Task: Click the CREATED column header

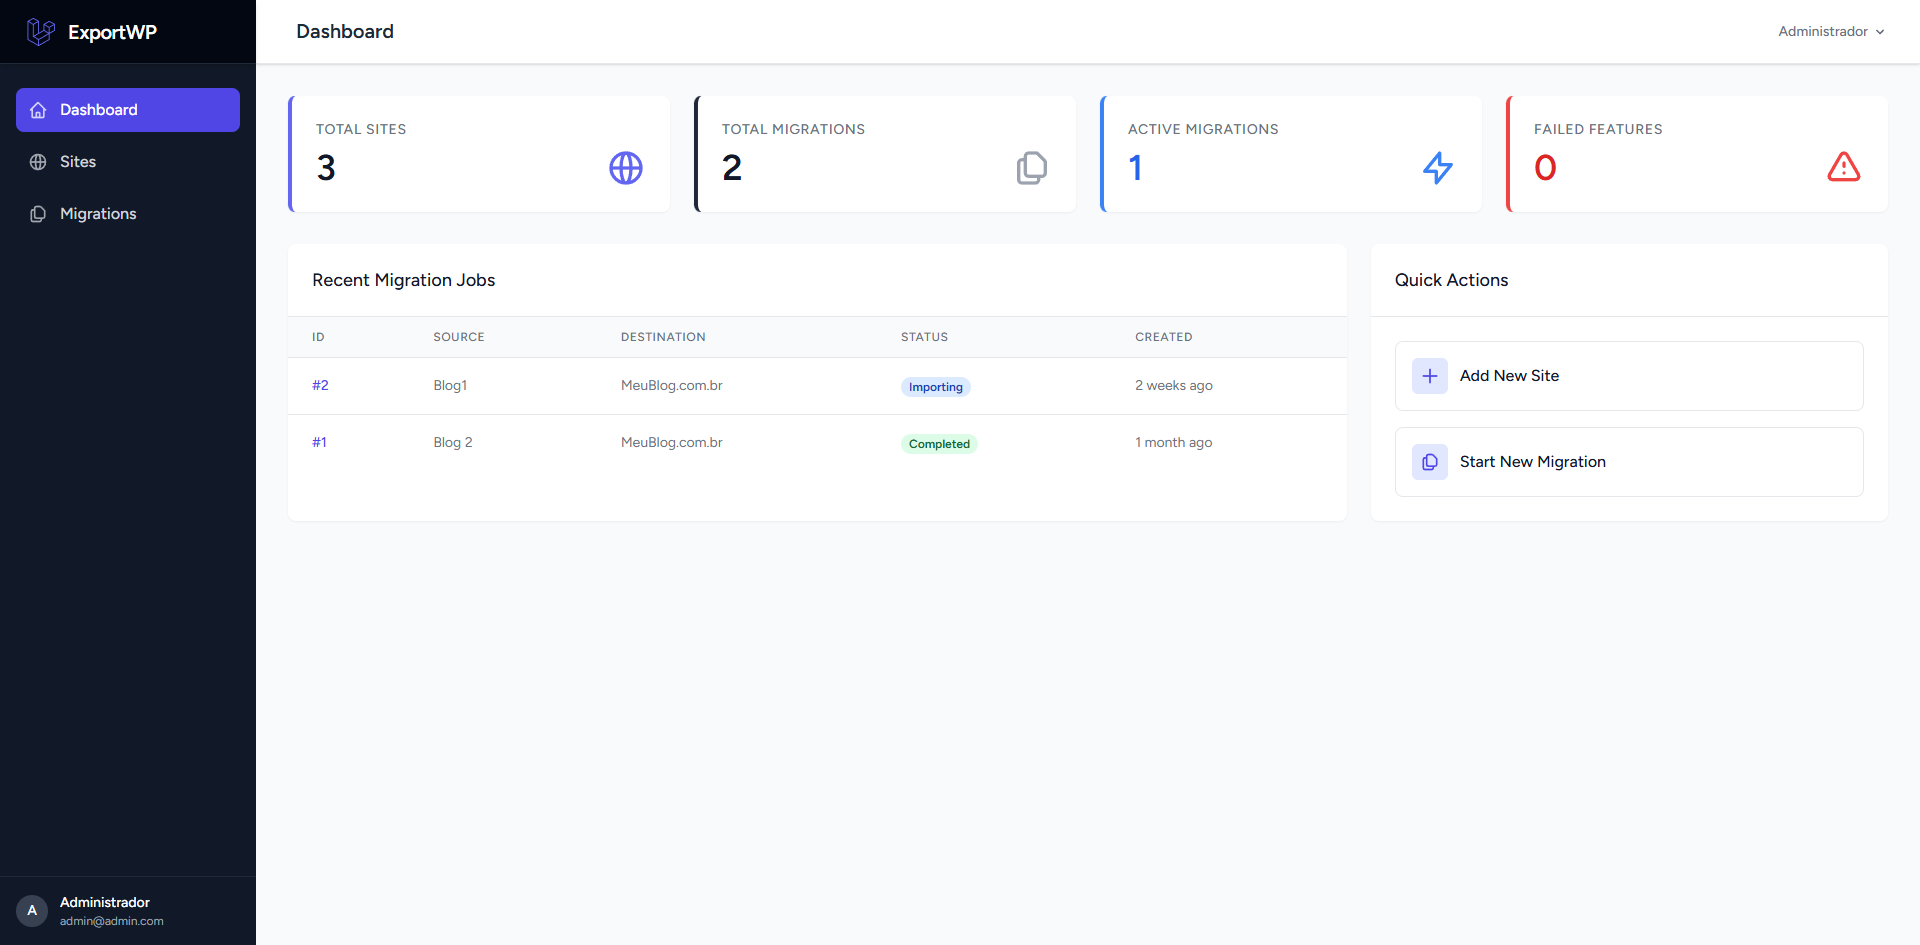Action: 1164,337
